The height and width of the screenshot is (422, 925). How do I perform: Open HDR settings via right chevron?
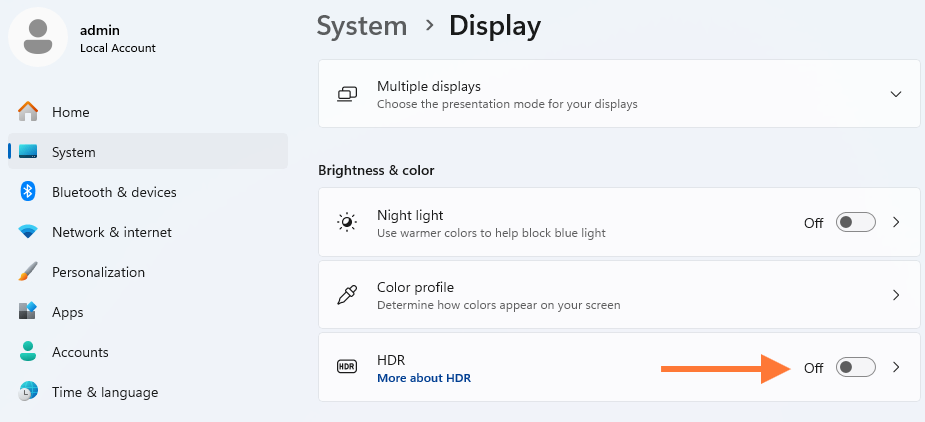[x=896, y=367]
